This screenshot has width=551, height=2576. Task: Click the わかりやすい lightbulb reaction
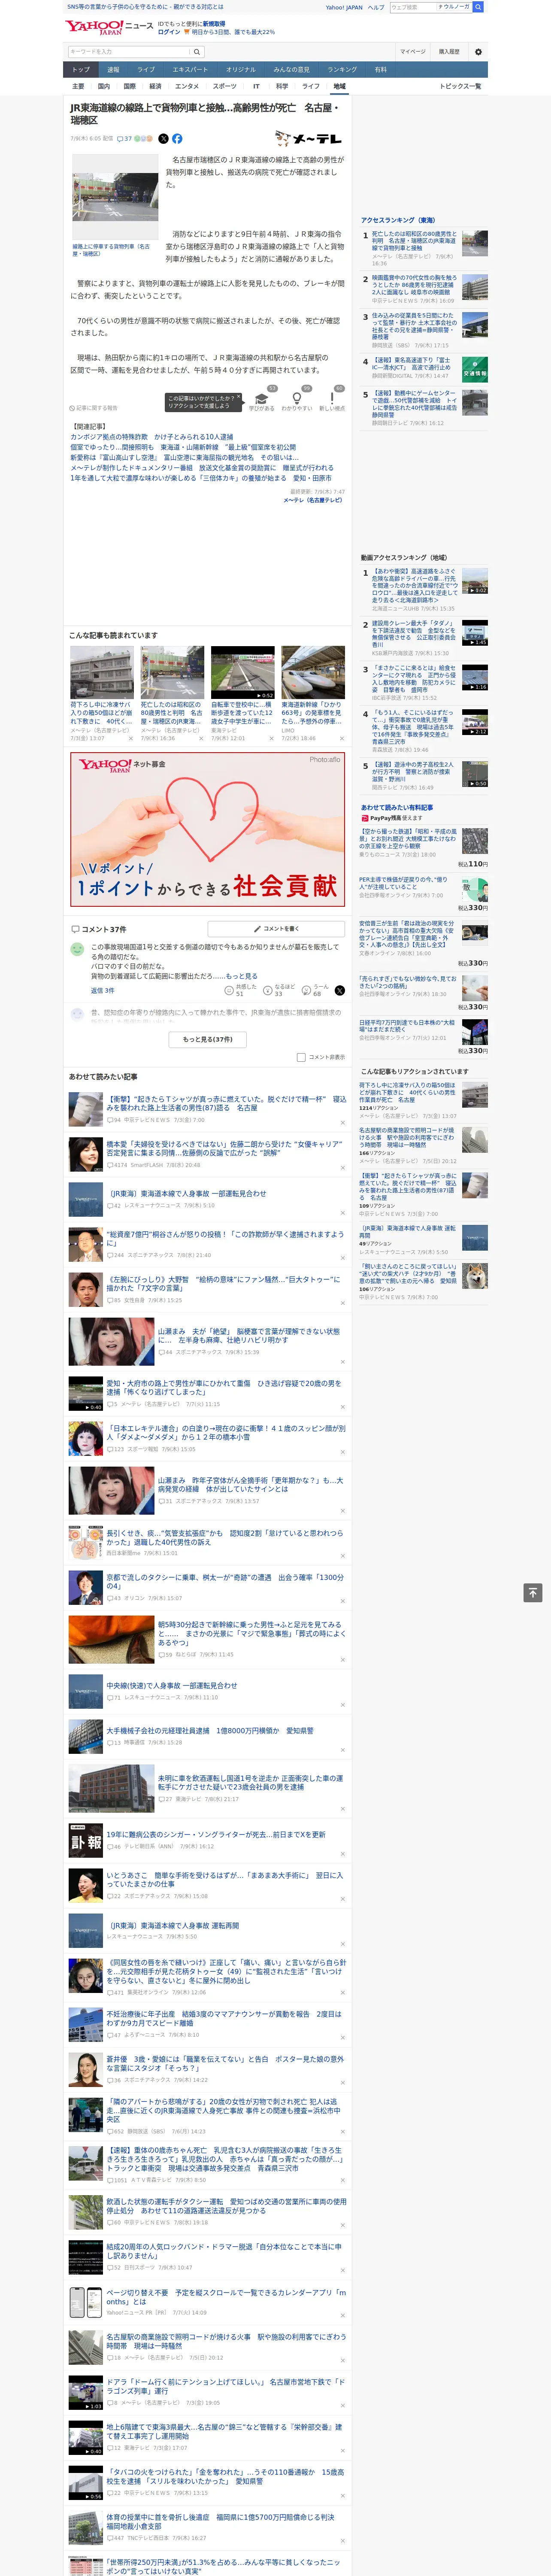click(297, 398)
